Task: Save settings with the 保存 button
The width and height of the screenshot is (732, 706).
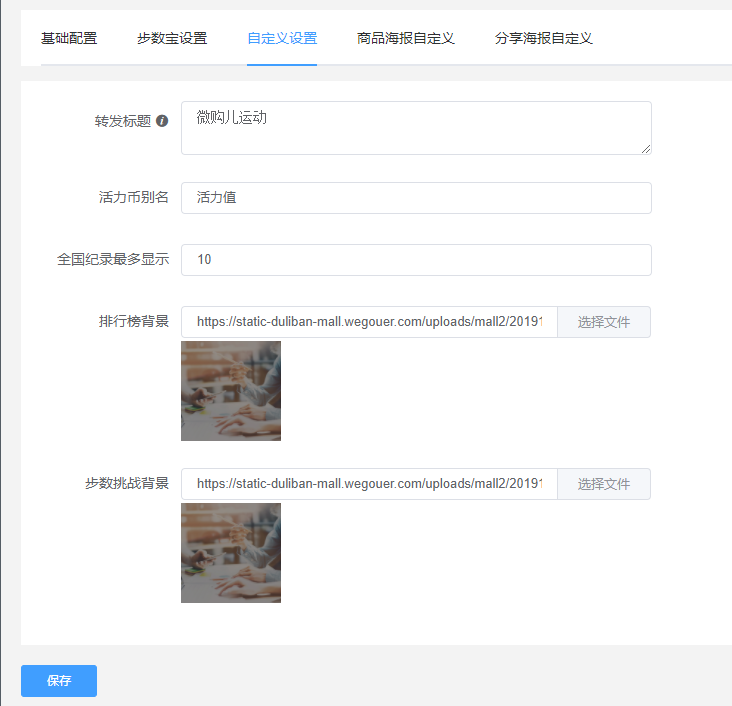Action: [x=59, y=681]
